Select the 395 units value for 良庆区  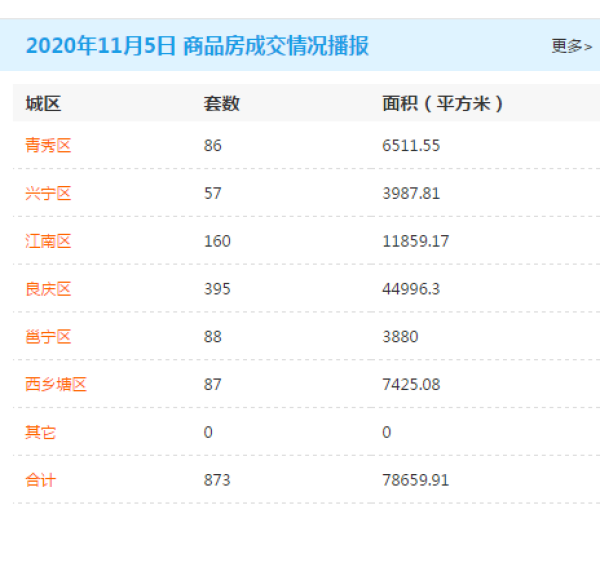217,289
